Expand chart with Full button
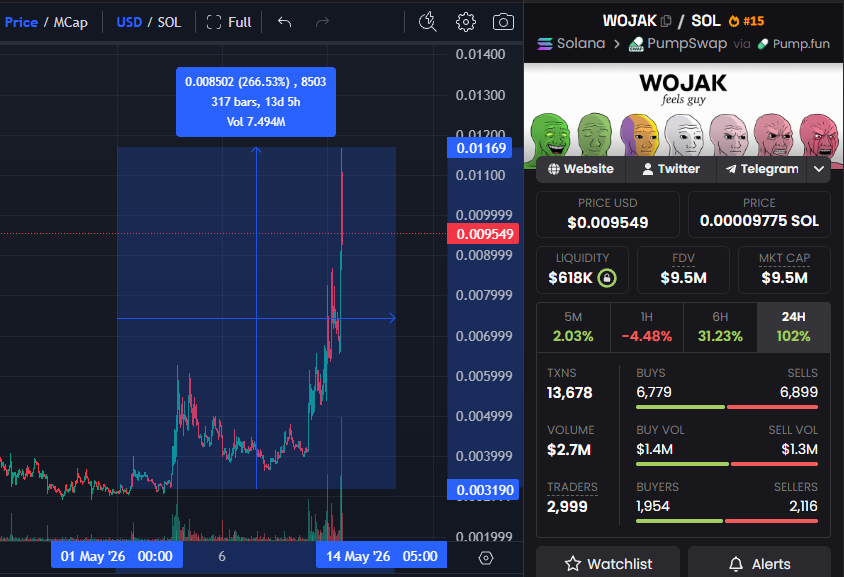The image size is (844, 577). [229, 22]
